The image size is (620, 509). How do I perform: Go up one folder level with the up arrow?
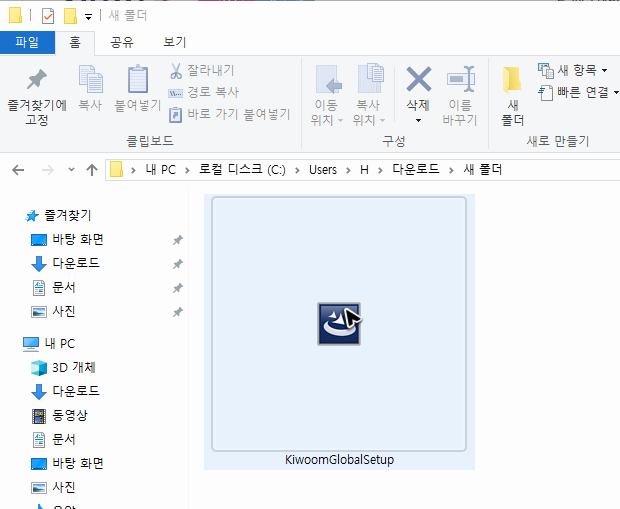coord(92,170)
